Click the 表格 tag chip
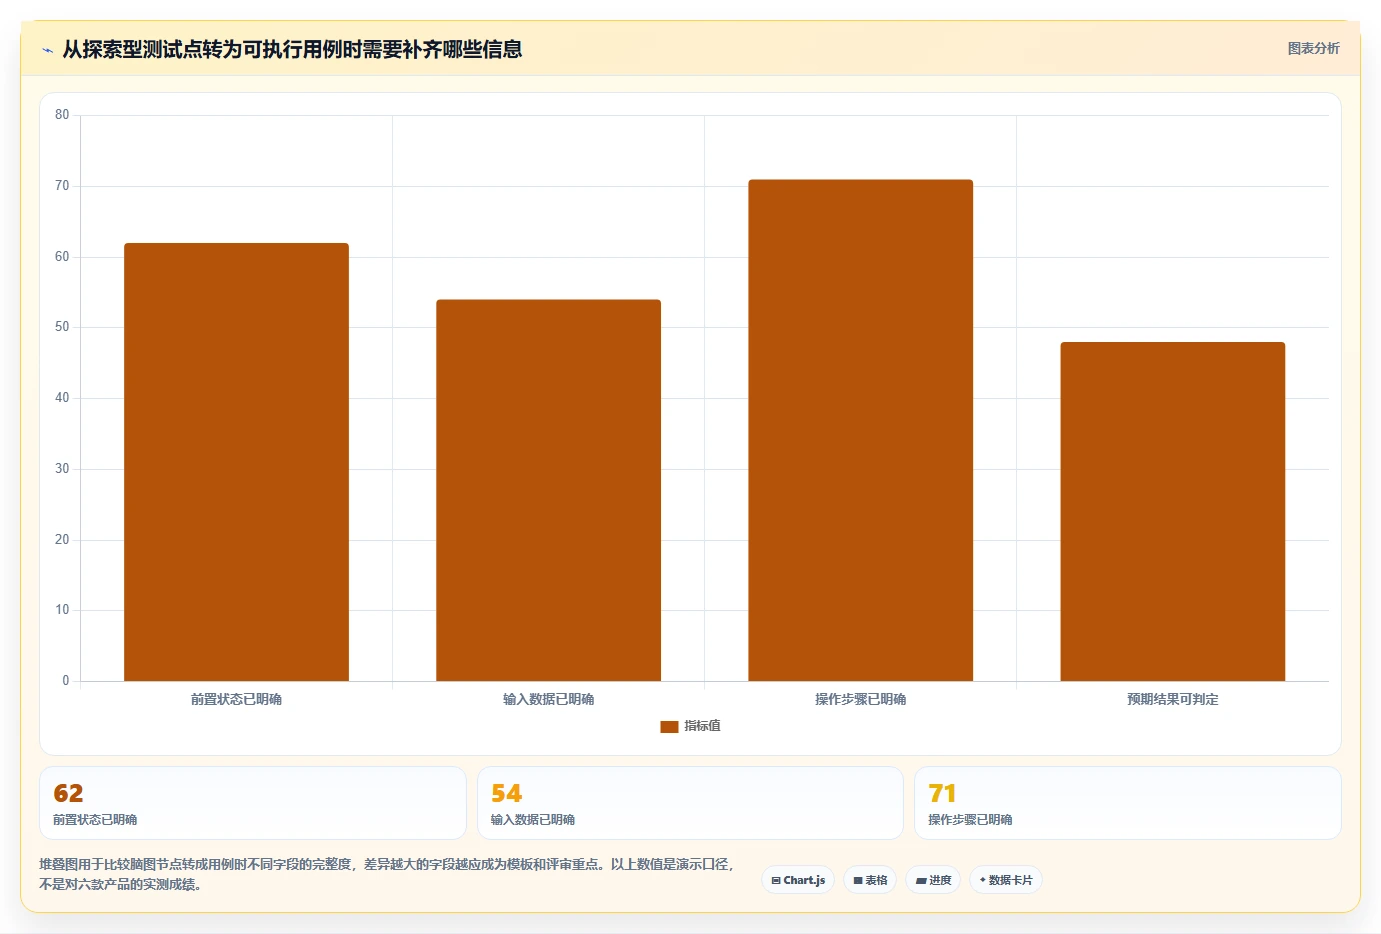This screenshot has height=934, width=1381. [870, 880]
